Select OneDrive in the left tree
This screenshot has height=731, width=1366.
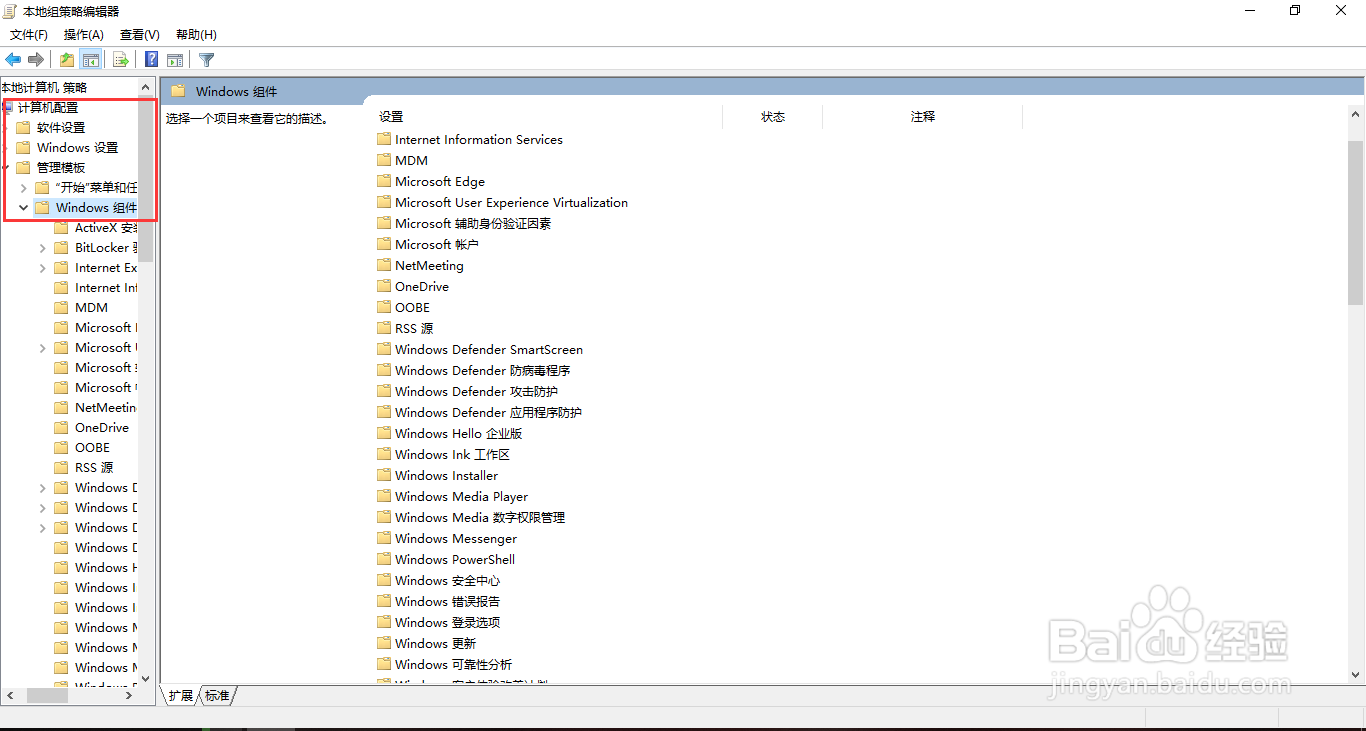click(x=102, y=428)
